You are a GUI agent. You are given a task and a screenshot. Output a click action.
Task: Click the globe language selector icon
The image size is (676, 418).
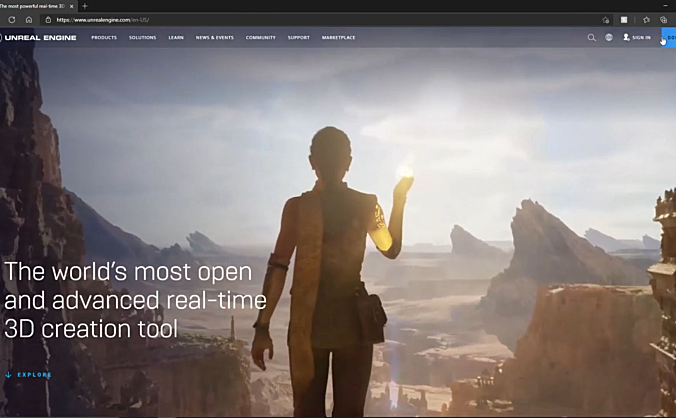[x=608, y=38]
